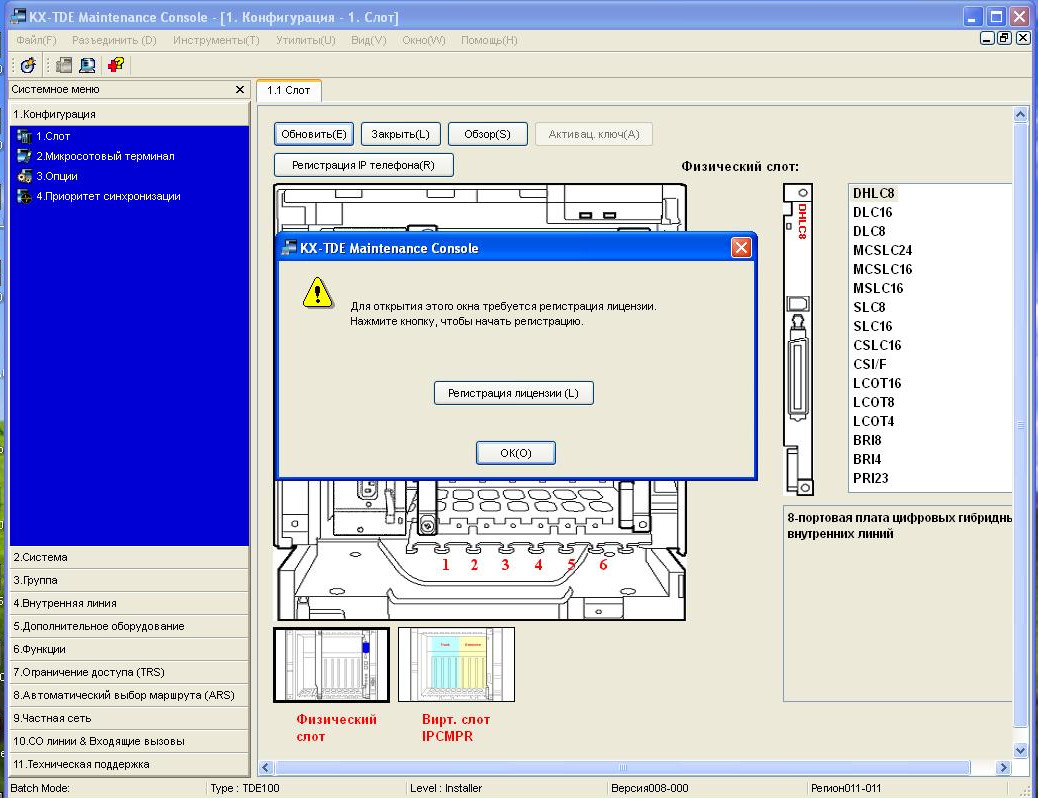Select the Физический слот thumbnail

[x=332, y=665]
